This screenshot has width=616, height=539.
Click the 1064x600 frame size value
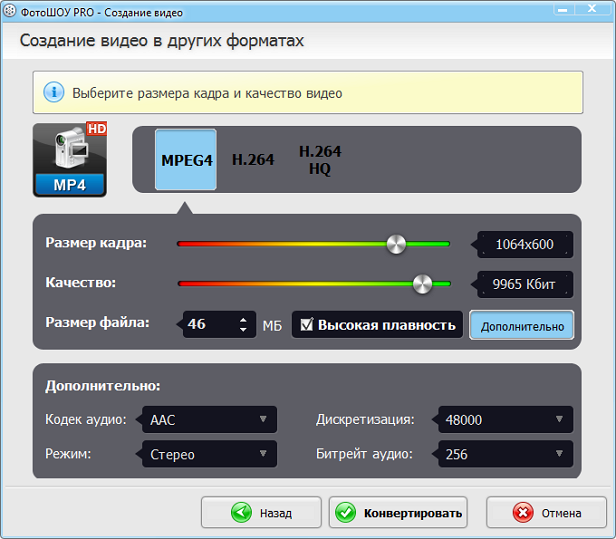525,244
